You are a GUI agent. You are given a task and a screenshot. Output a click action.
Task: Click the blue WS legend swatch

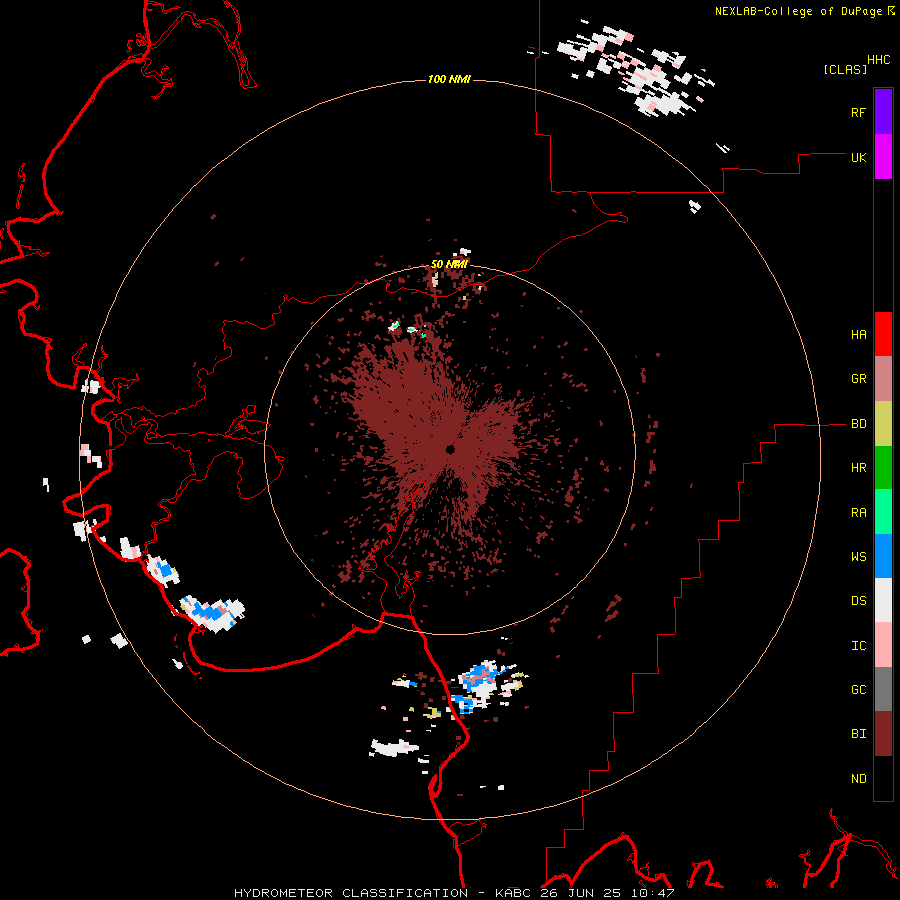(883, 556)
